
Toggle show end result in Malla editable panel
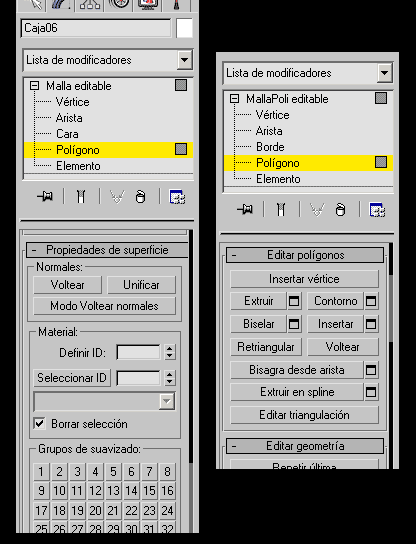81,197
